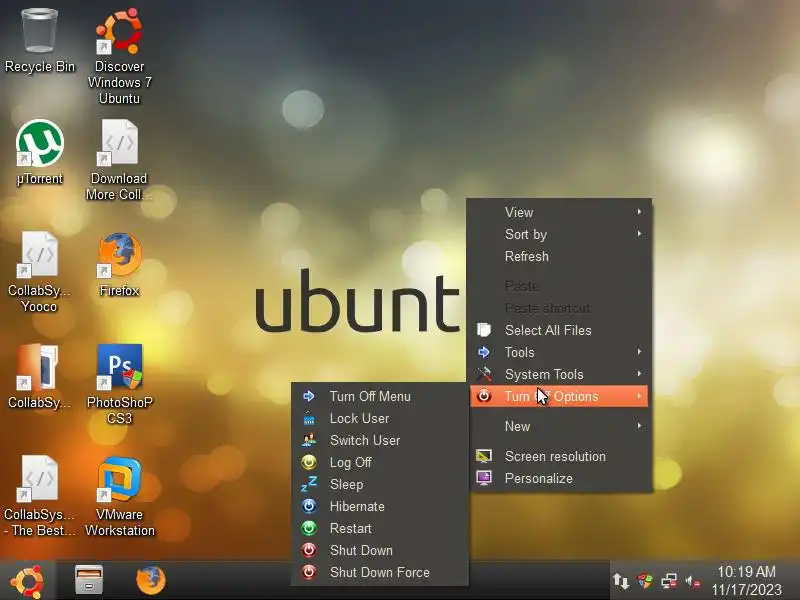Launch Firefox from the taskbar
Screen dimensions: 800x600
pos(151,580)
